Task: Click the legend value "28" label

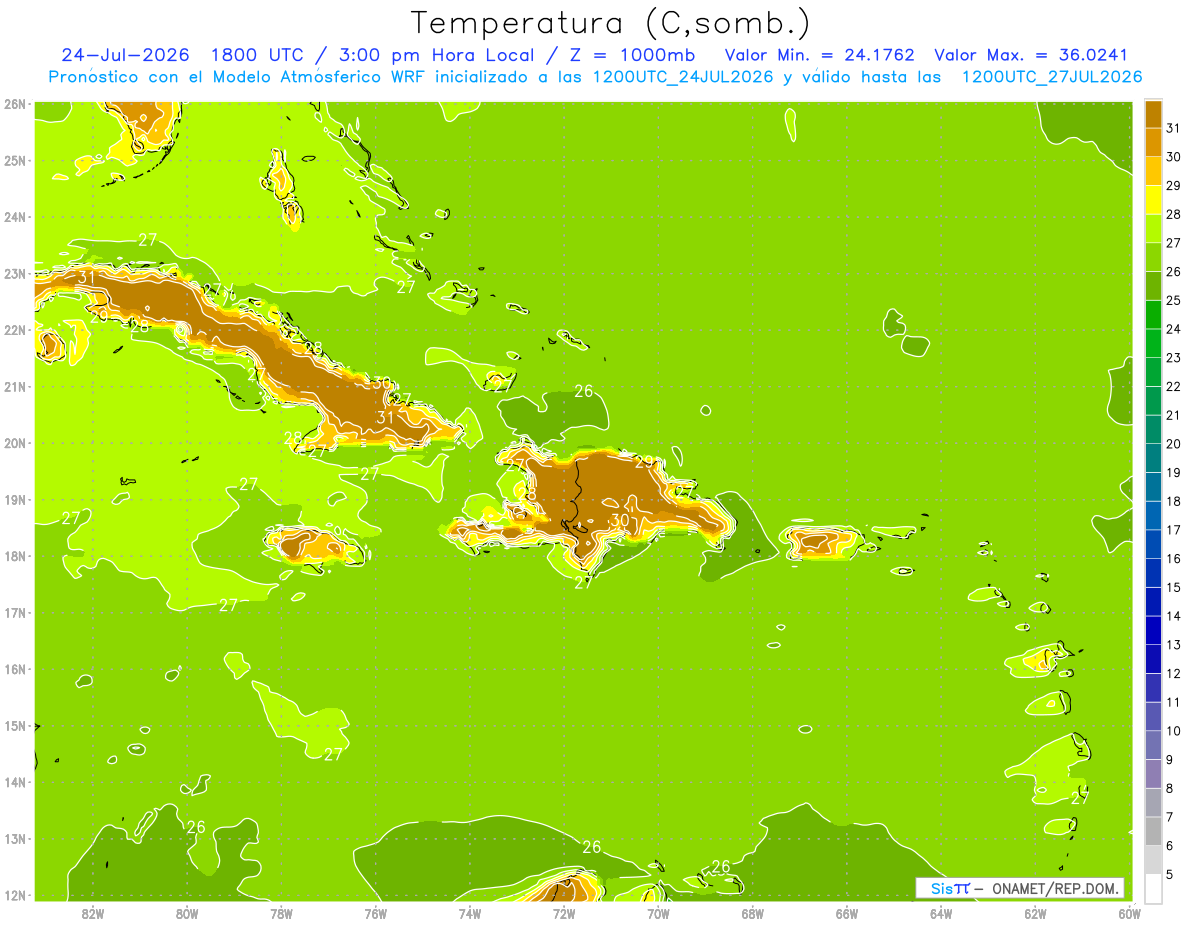Action: [x=1173, y=214]
